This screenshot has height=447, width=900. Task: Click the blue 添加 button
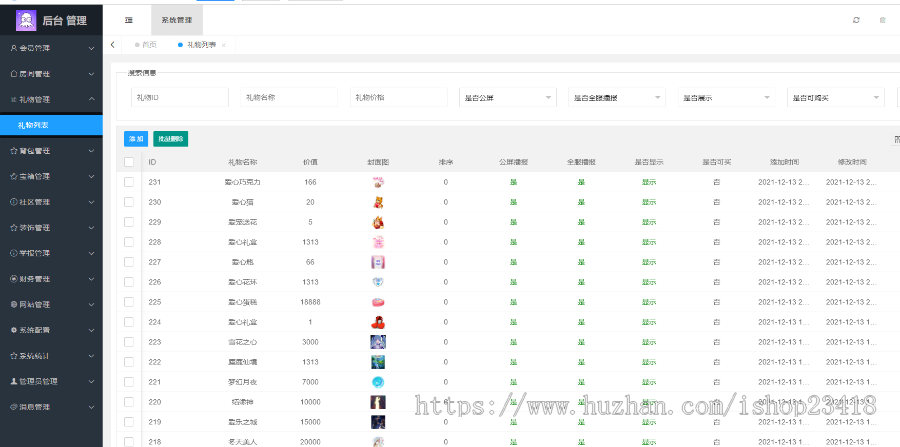pos(136,139)
